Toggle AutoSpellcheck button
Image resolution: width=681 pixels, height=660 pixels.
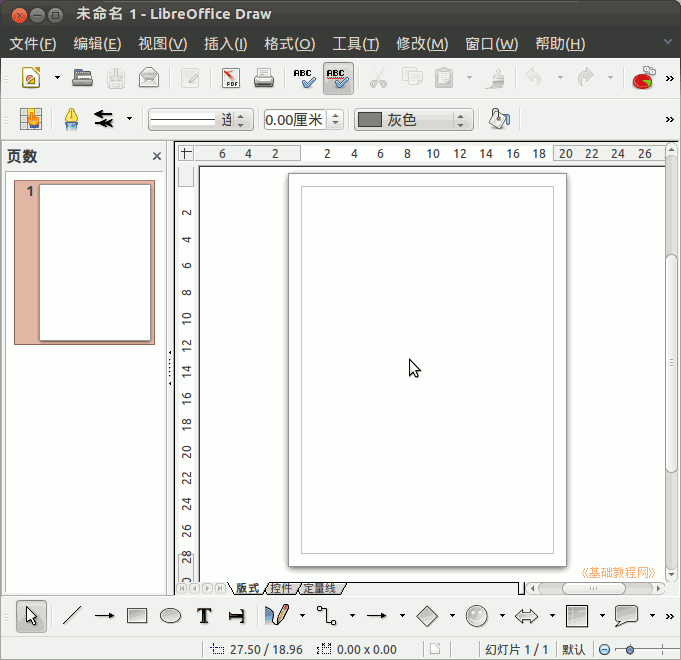[338, 78]
